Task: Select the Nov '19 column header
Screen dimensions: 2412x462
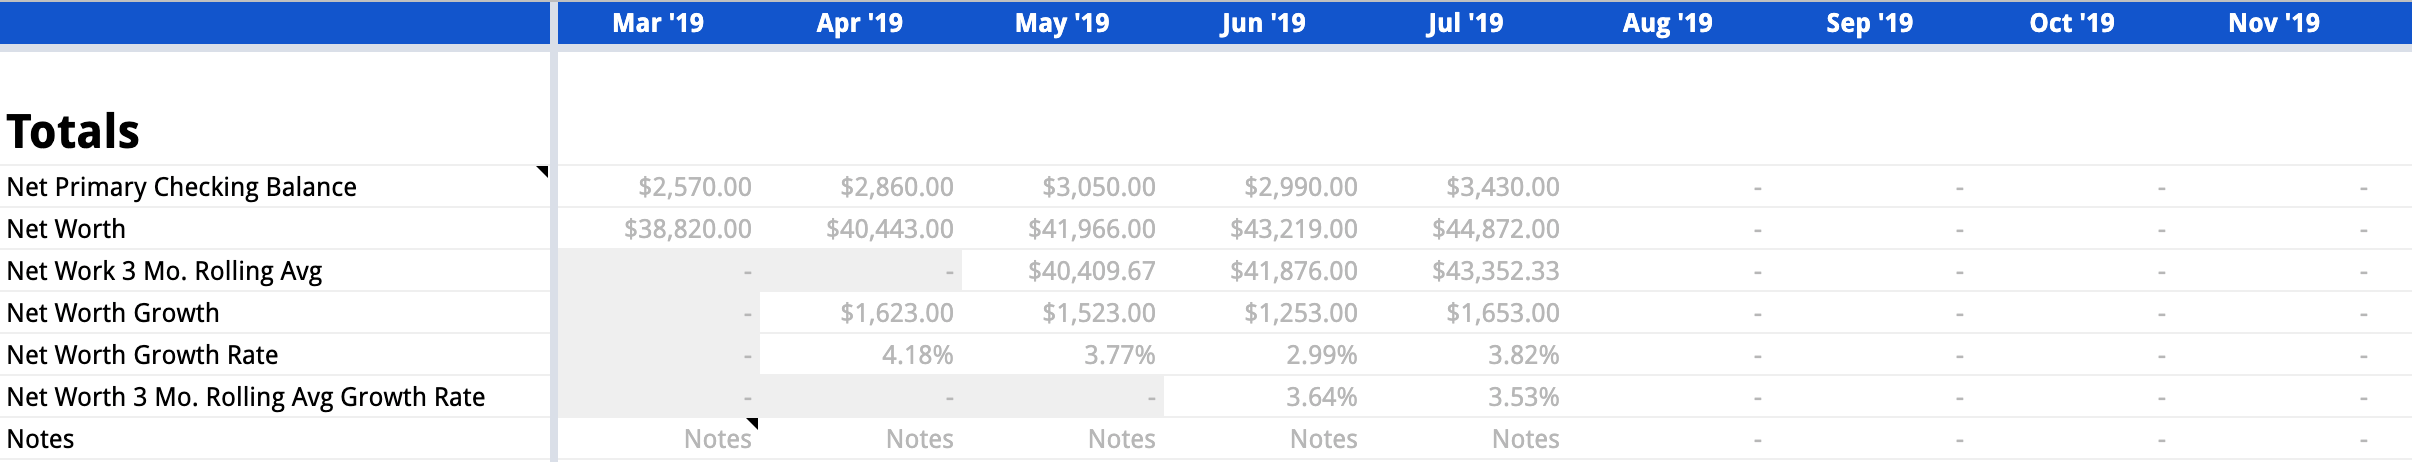Action: coord(2273,23)
